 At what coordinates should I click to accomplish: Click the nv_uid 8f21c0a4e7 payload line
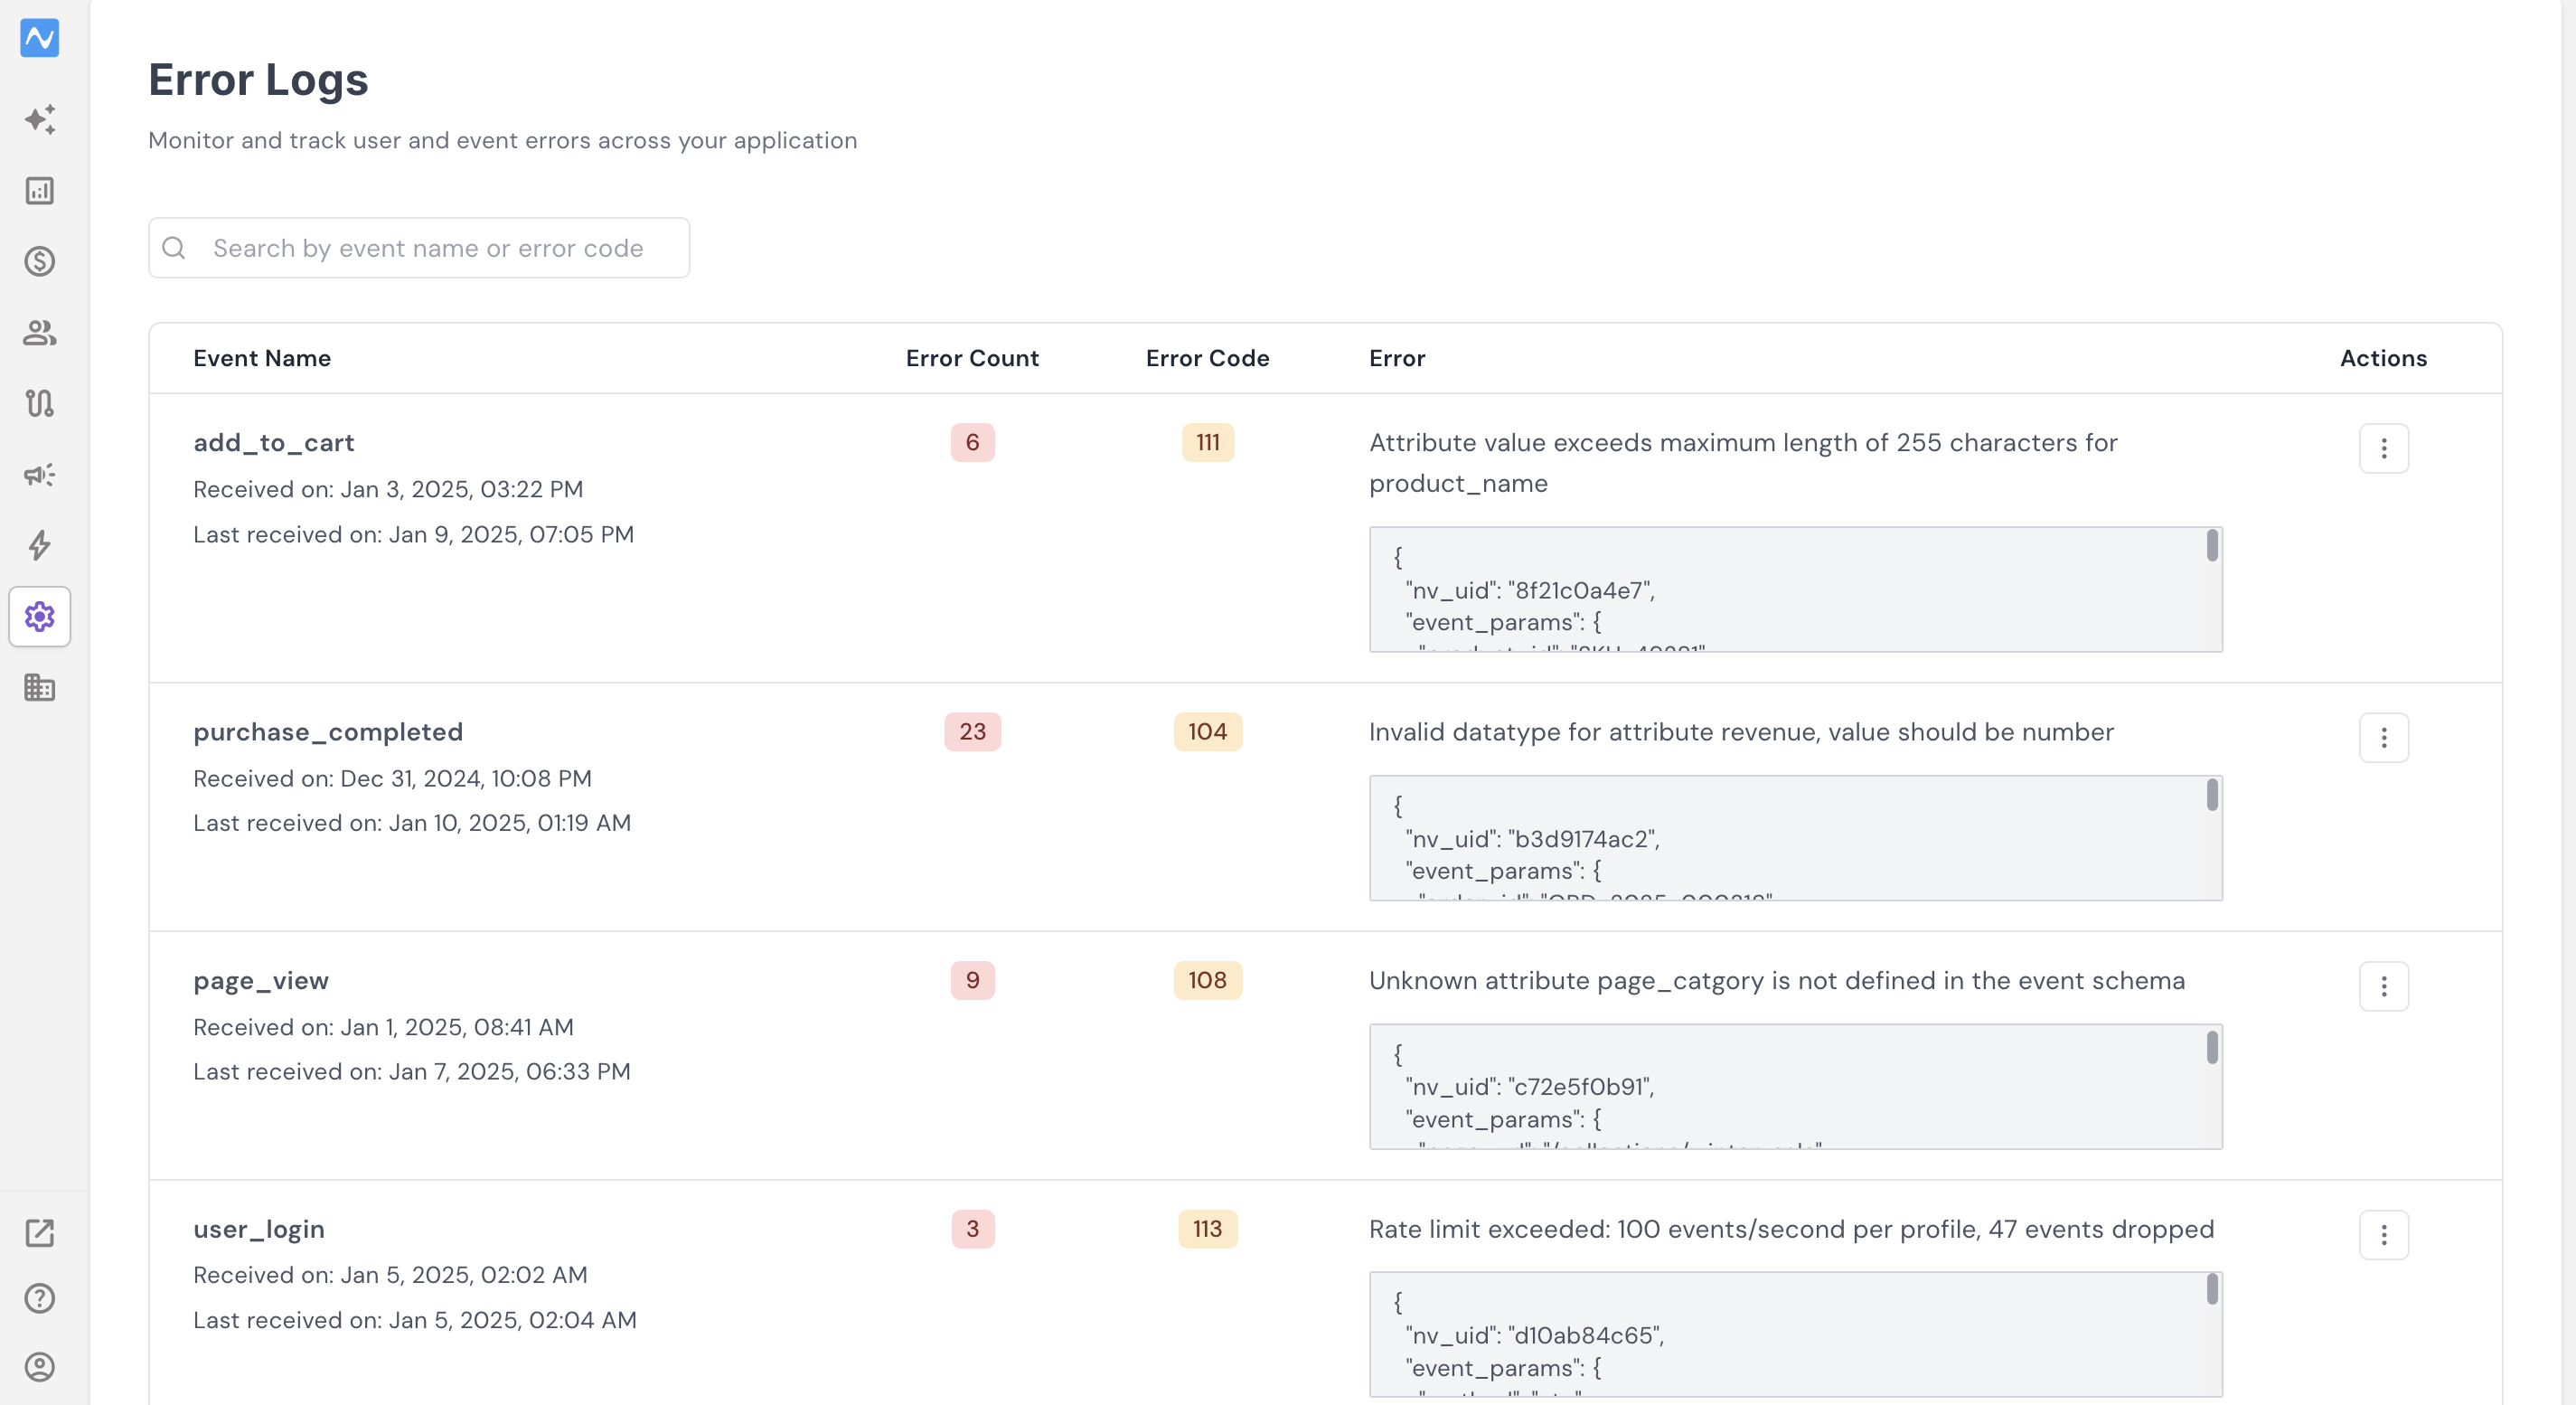(1530, 590)
